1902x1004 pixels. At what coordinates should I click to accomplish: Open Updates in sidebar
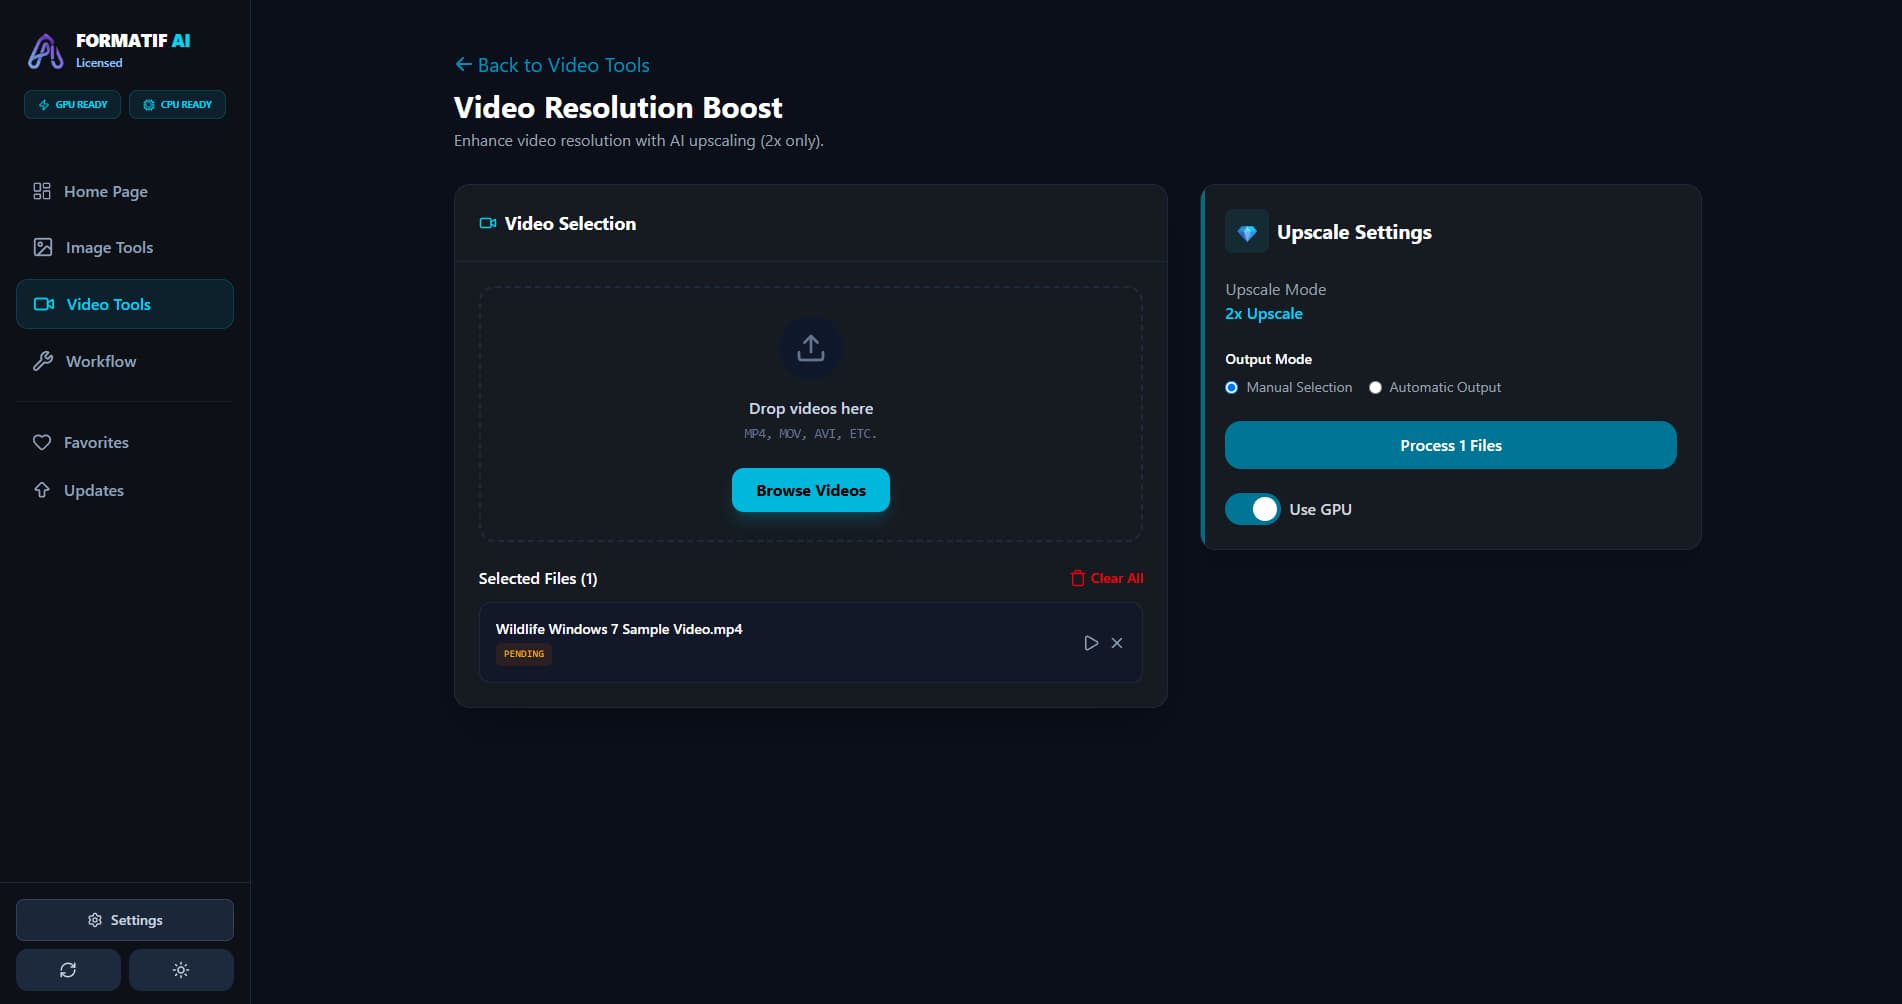pos(125,490)
